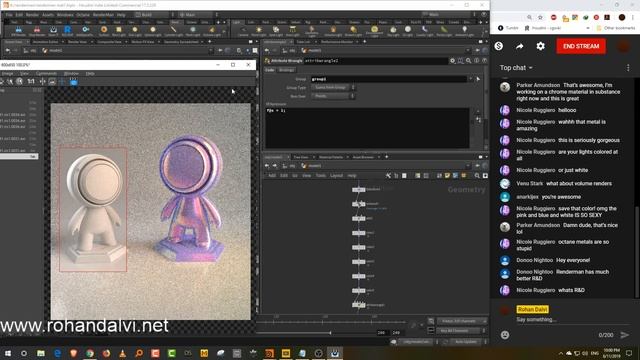Image resolution: width=640 pixels, height=360 pixels.
Task: Expand the Group field dropdown arrow
Action: (471, 79)
